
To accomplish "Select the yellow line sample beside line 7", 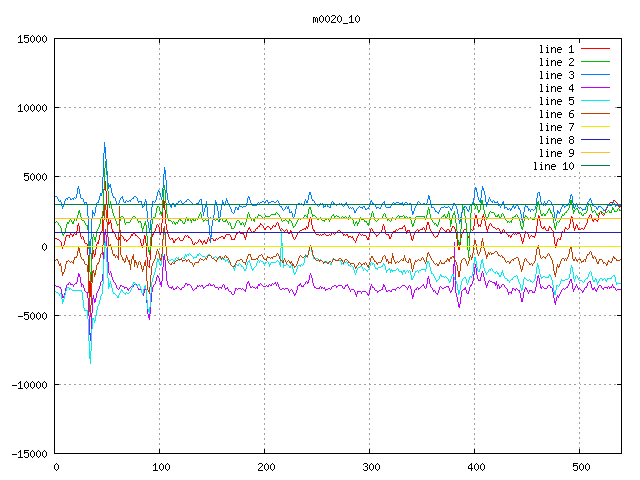I will pyautogui.click(x=595, y=127).
